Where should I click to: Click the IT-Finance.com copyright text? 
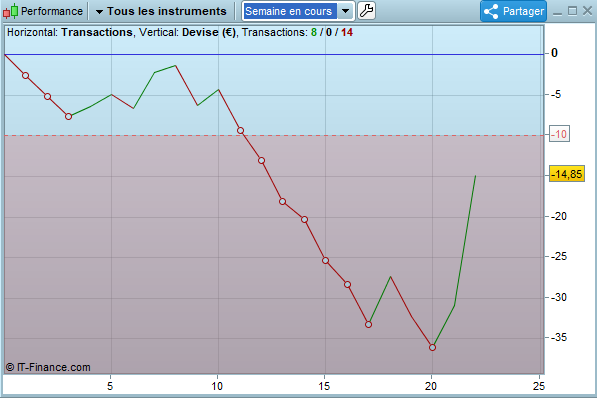point(48,367)
